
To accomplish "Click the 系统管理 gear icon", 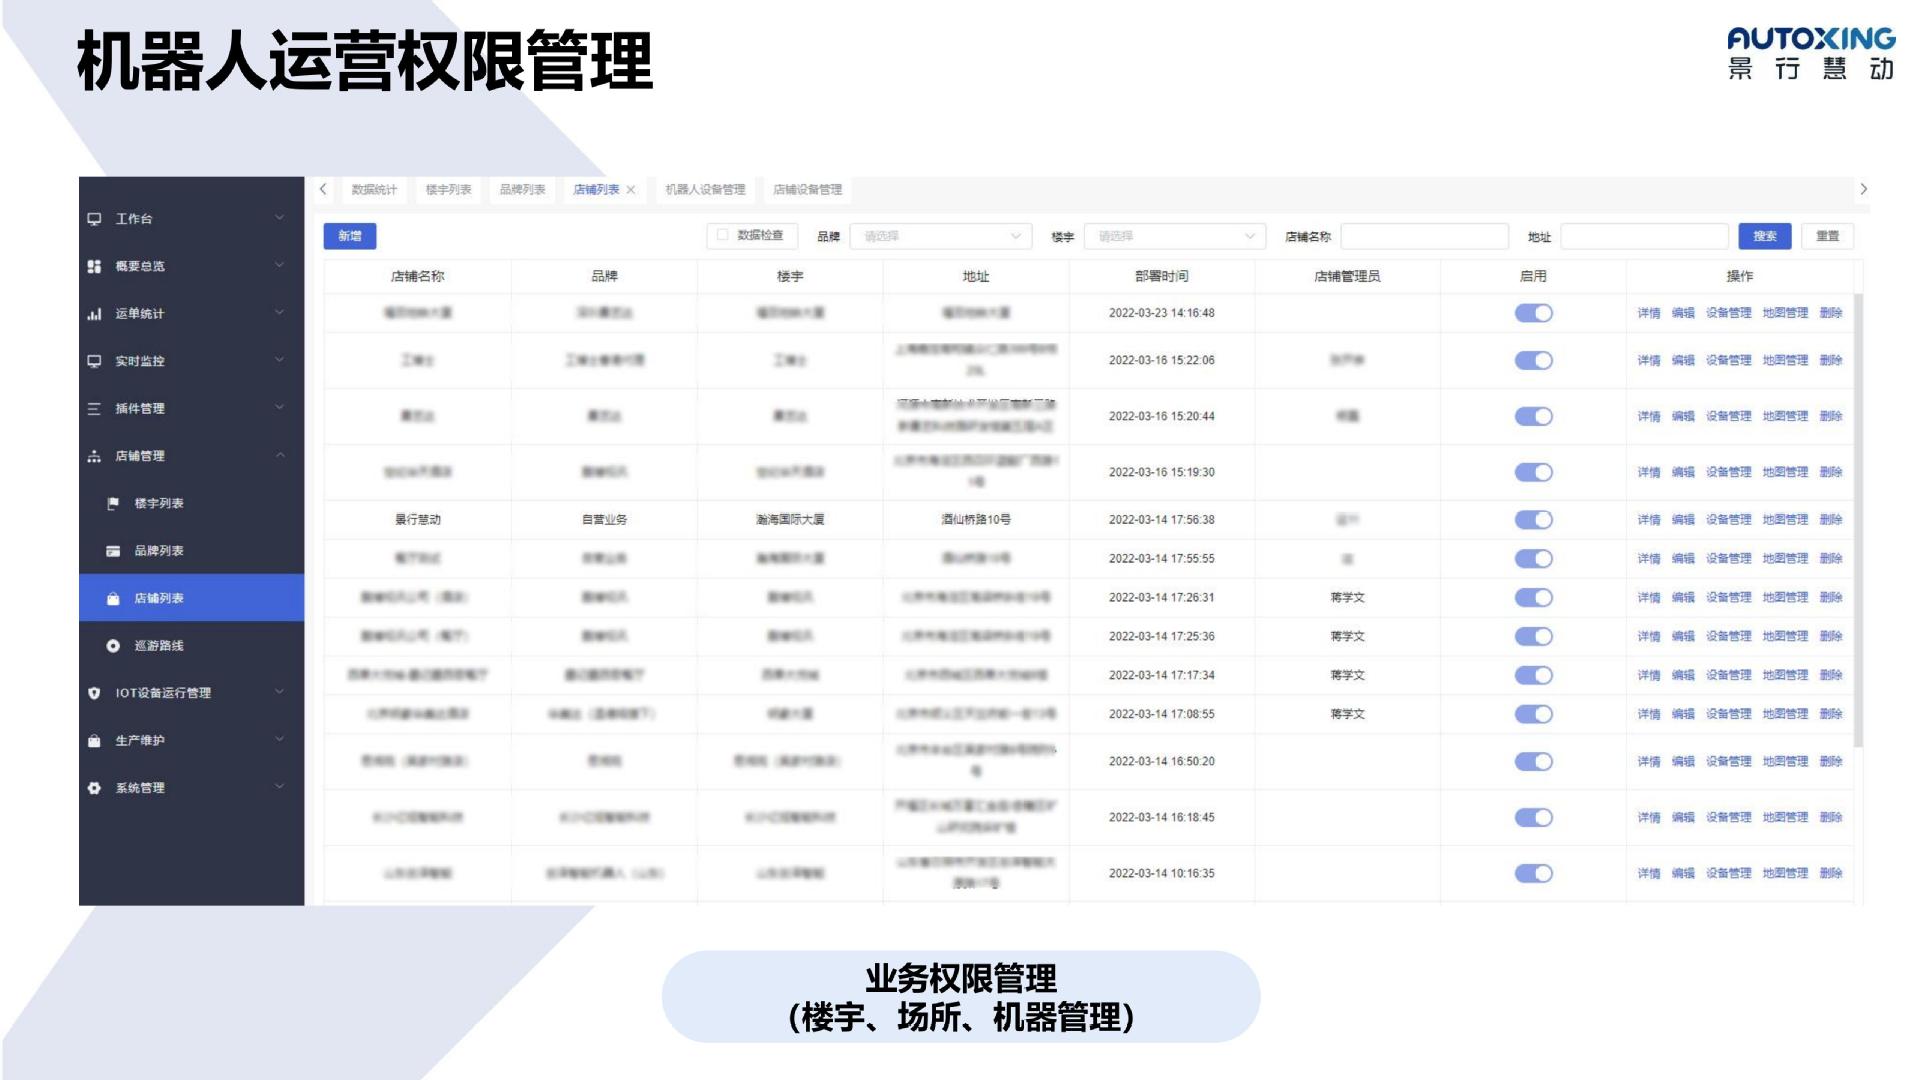I will pos(94,788).
